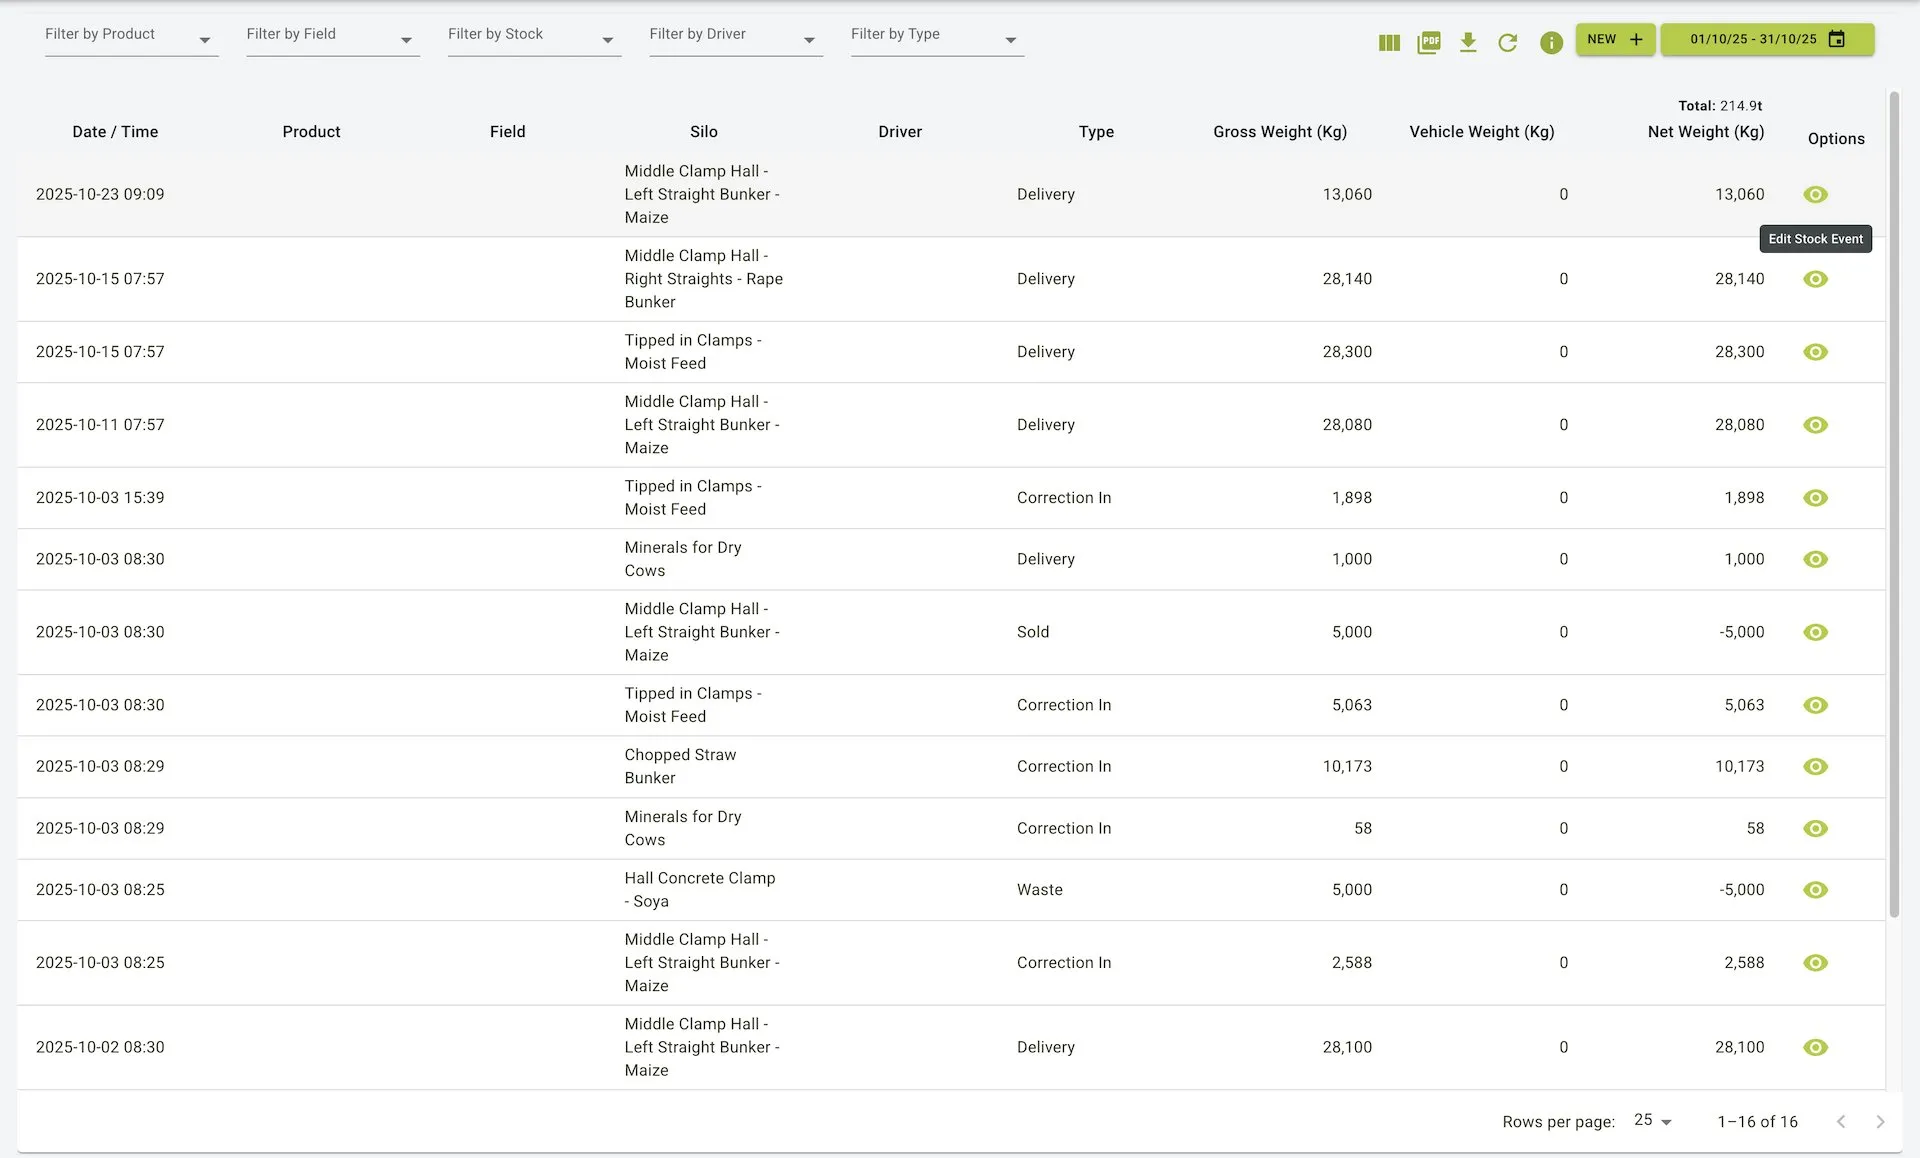The image size is (1920, 1158).
Task: Click the plus icon on NEW button
Action: point(1636,39)
